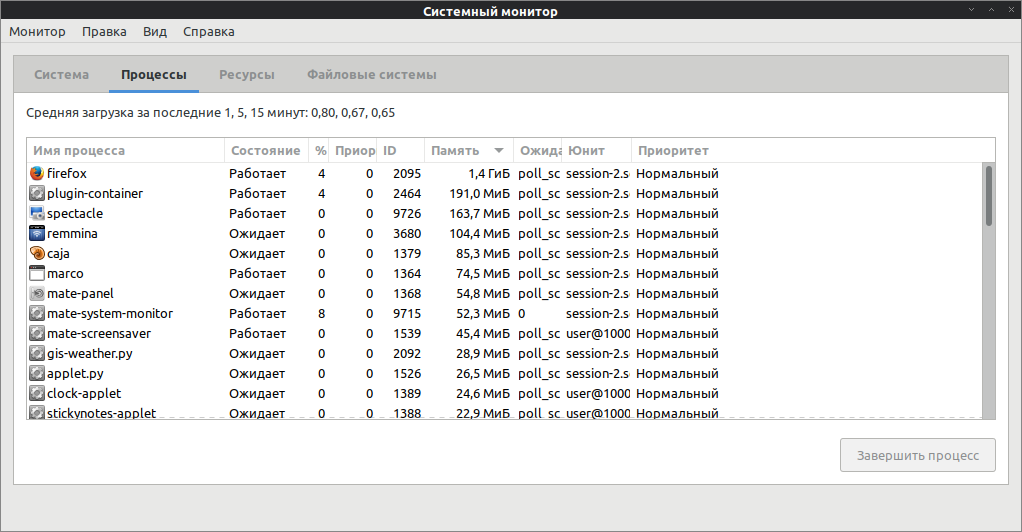Open the Файловые системы tab
Viewport: 1022px width, 532px height.
(372, 74)
